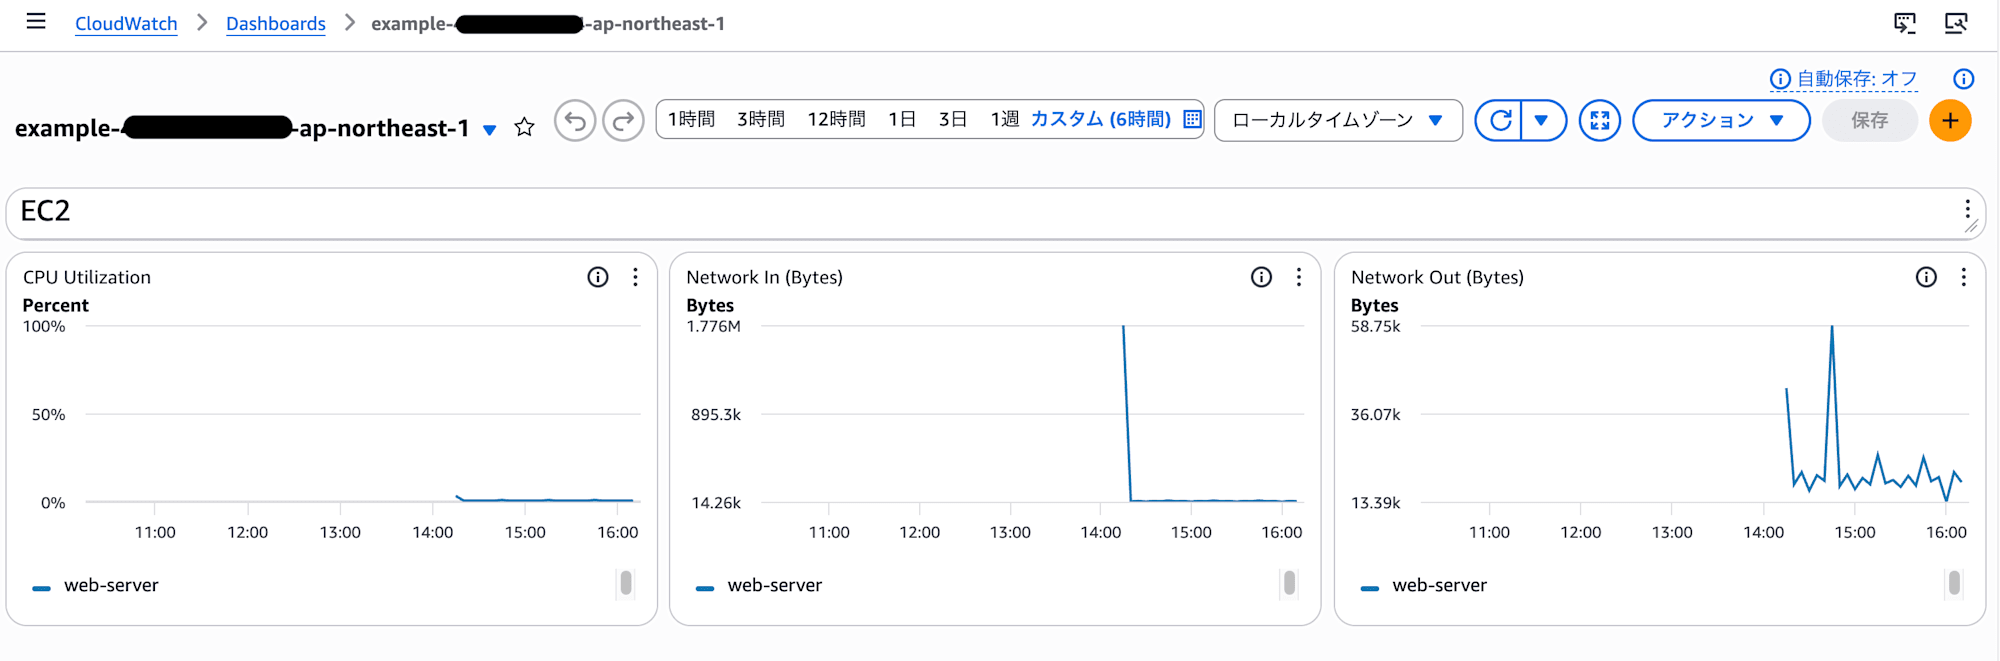Open EC2 text widget options menu
This screenshot has height=661, width=2000.
coord(1967,208)
